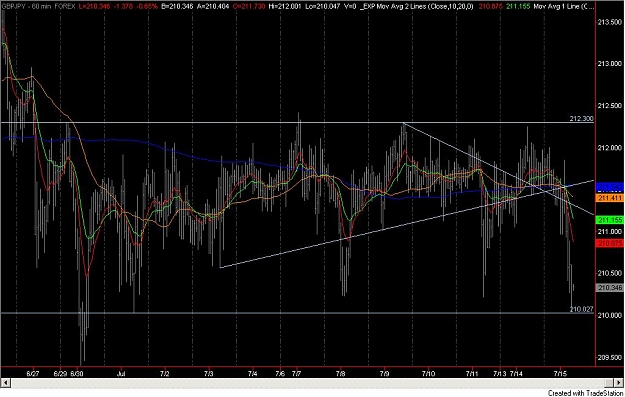Image resolution: width=625 pixels, height=397 pixels.
Task: Click the 212.000 price axis label
Action: click(610, 147)
